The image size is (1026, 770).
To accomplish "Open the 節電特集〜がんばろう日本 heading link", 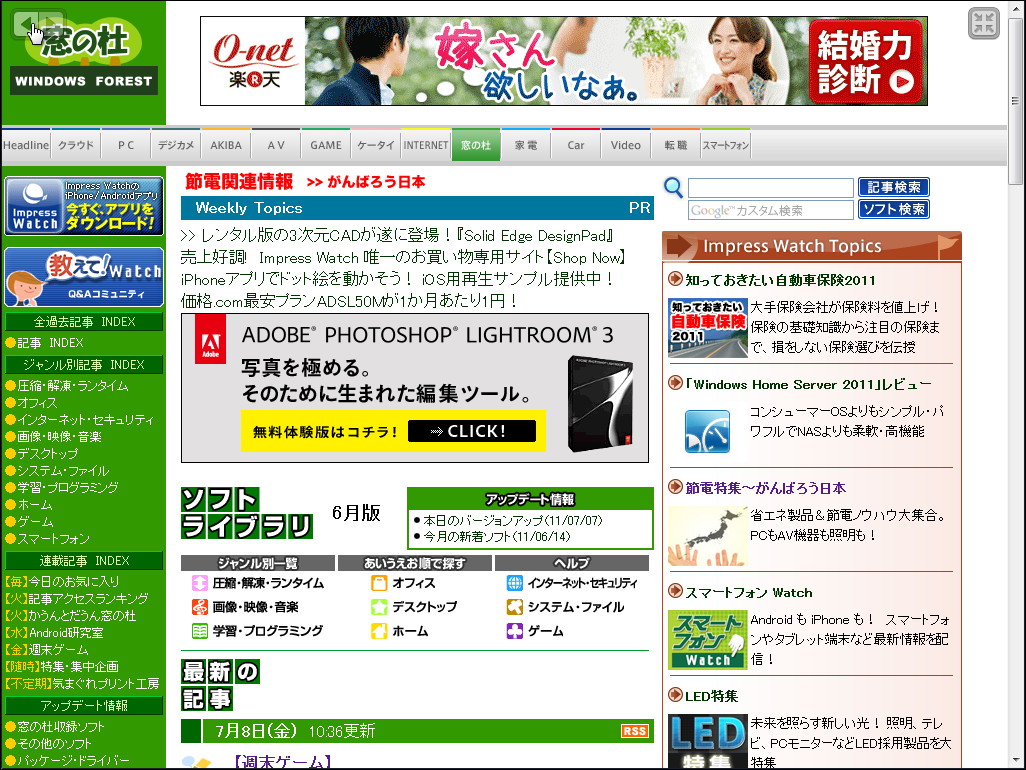I will click(x=766, y=488).
